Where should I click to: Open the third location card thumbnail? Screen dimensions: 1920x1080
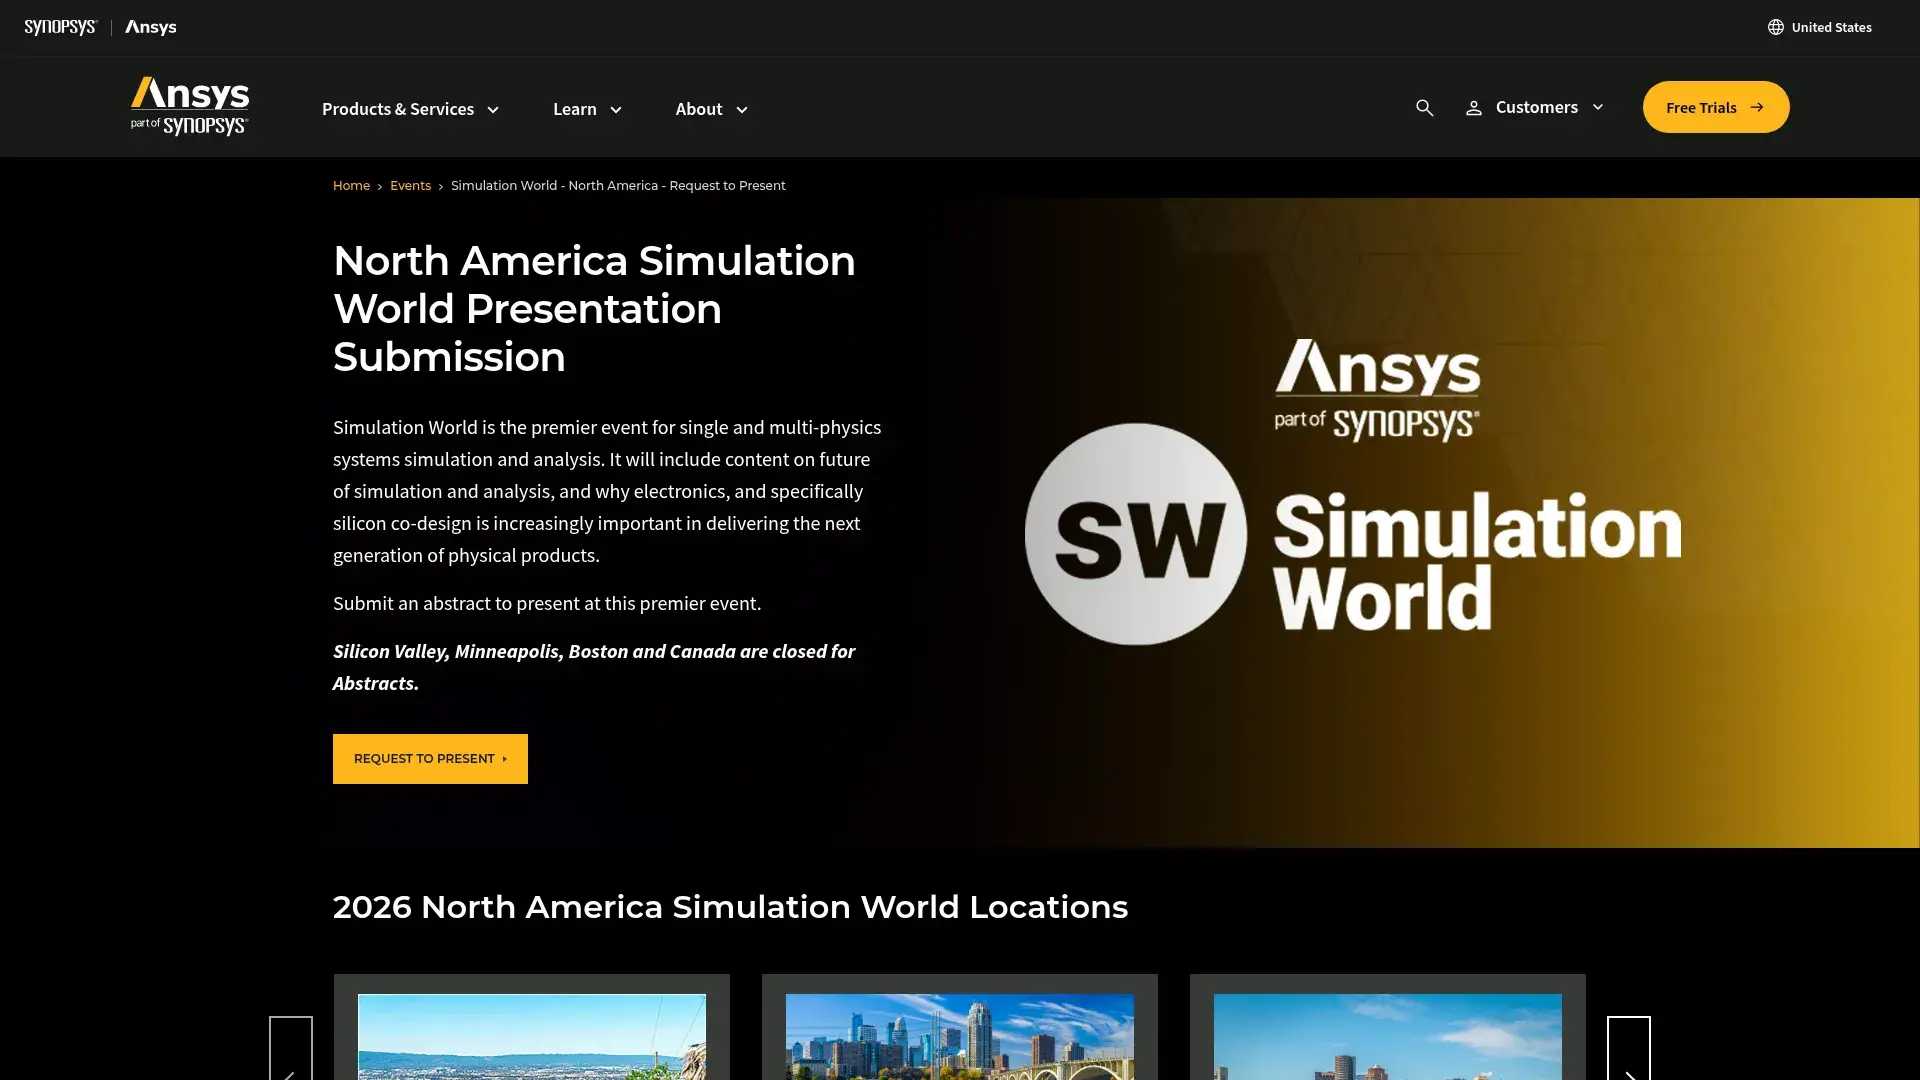tap(1388, 1037)
